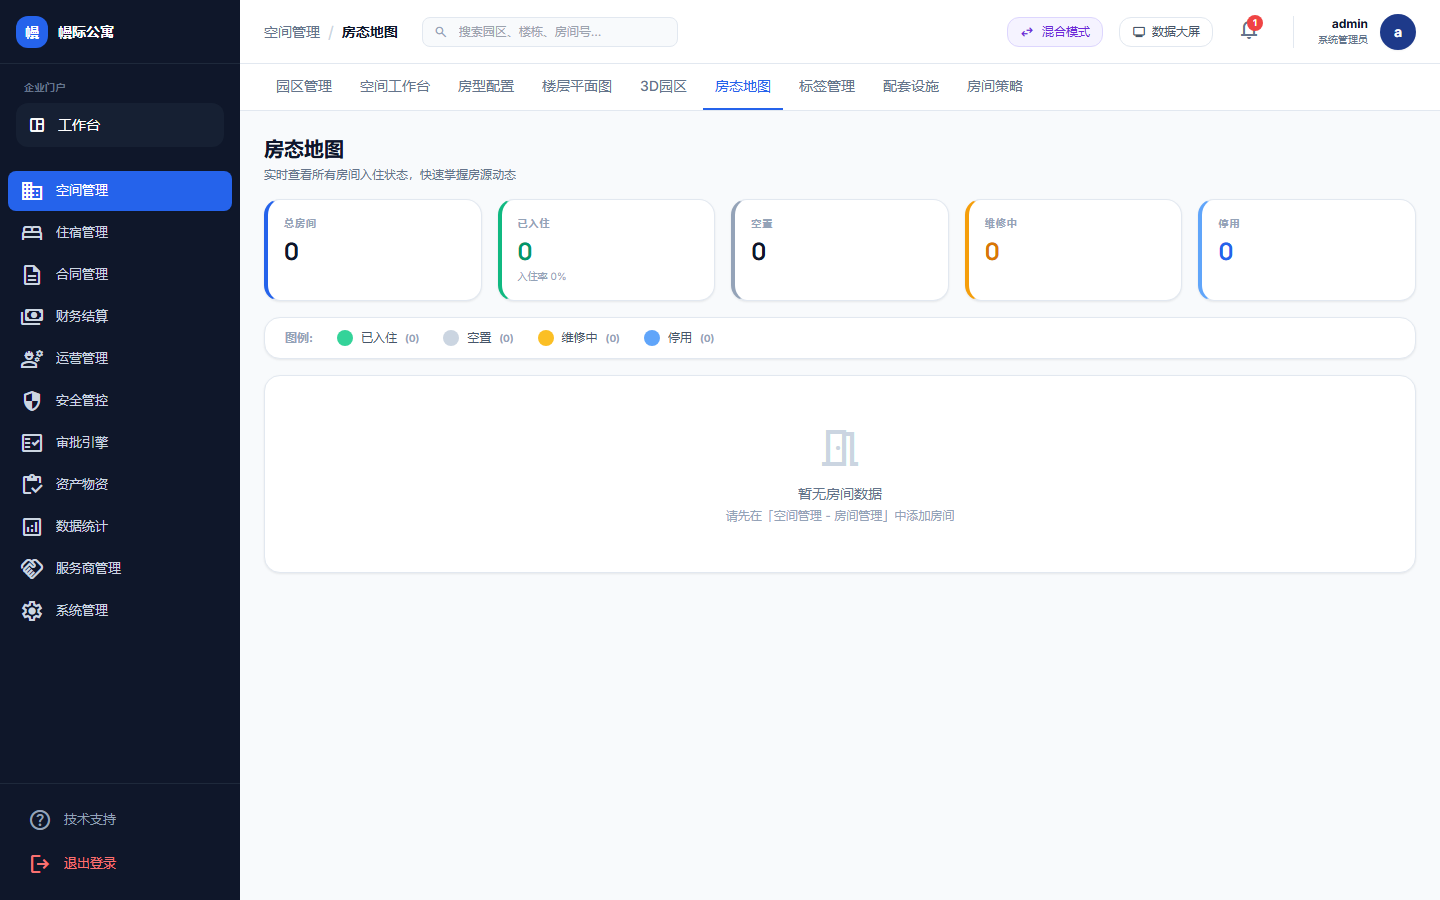
Task: Open 服务商管理 in the sidebar
Action: click(x=90, y=568)
